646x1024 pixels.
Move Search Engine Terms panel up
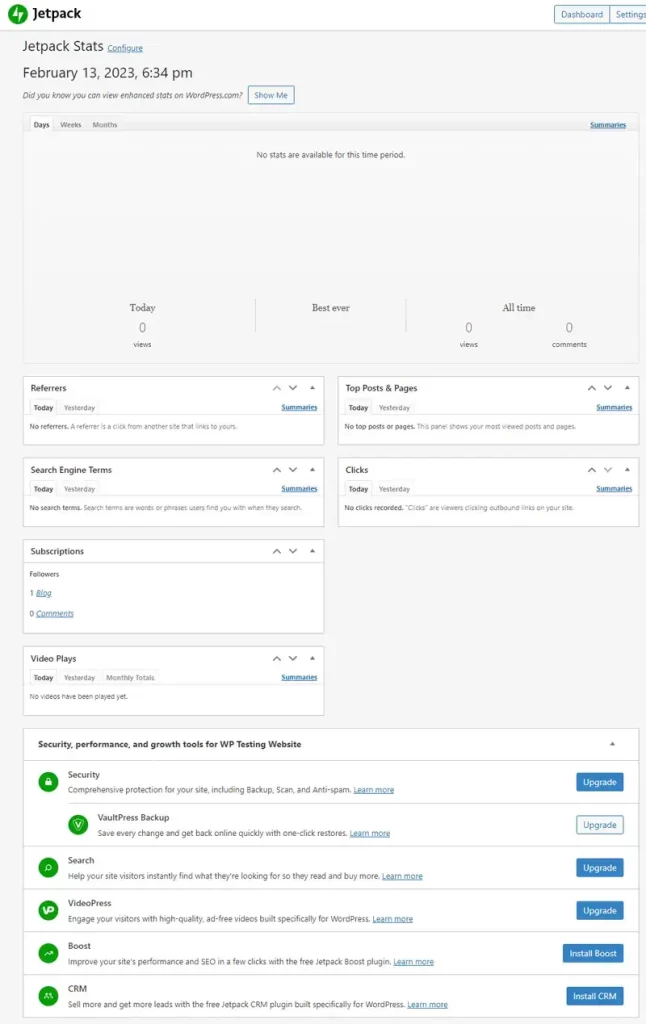pos(277,470)
